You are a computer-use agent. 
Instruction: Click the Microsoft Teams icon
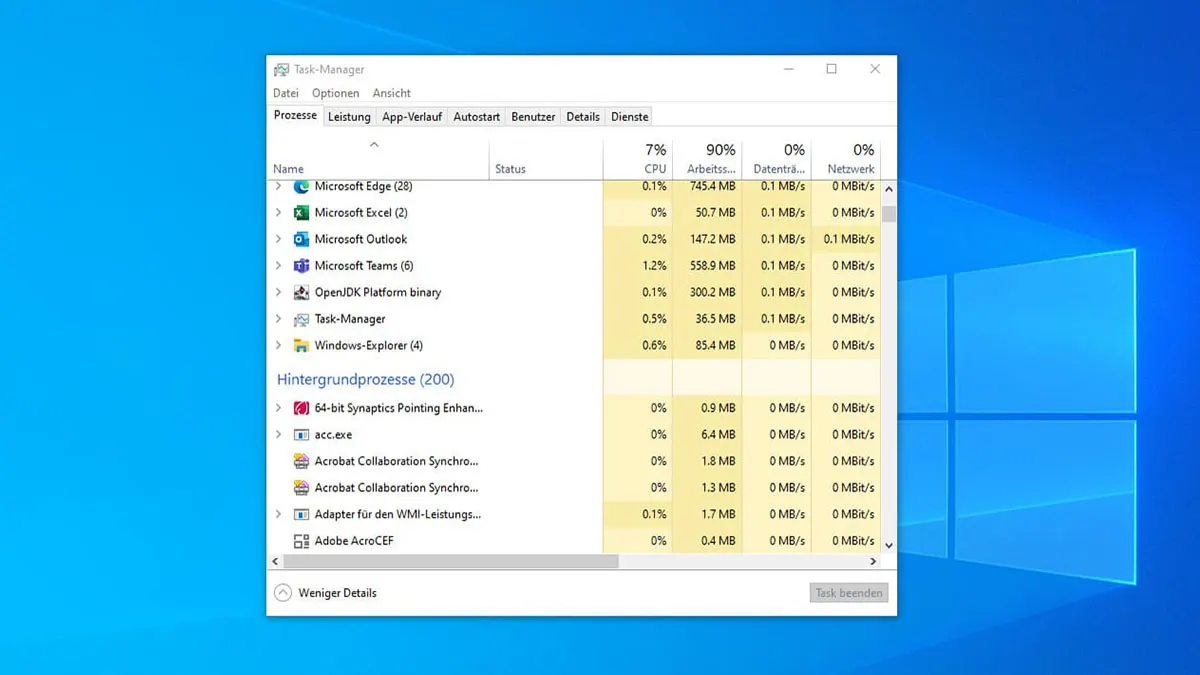click(x=302, y=265)
